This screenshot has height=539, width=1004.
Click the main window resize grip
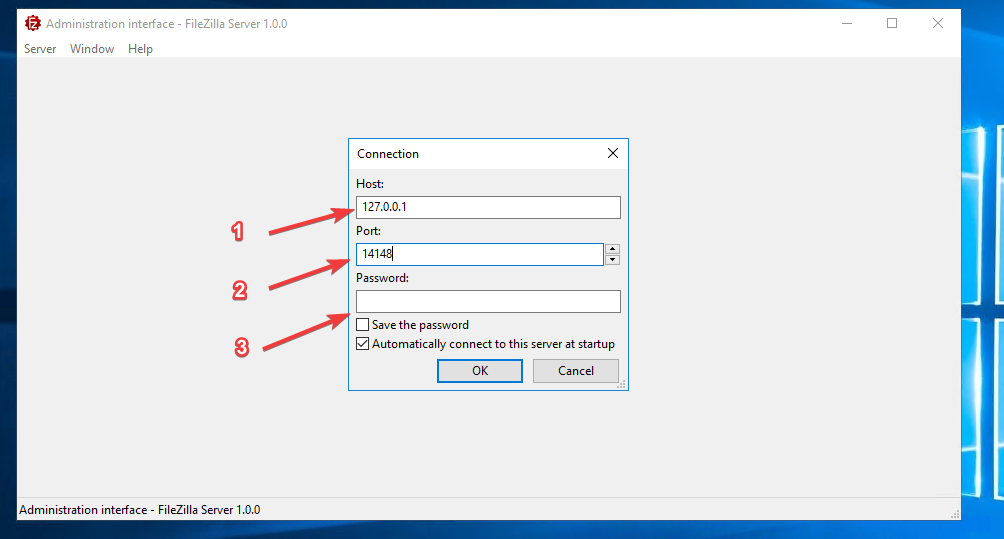point(955,515)
